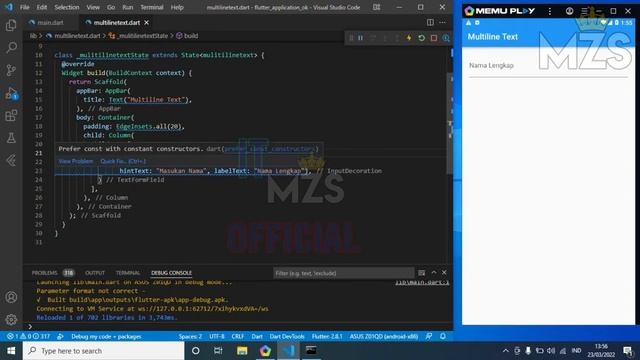This screenshot has height=360, width=640.
Task: Clear the debug console output
Action: coord(421,273)
